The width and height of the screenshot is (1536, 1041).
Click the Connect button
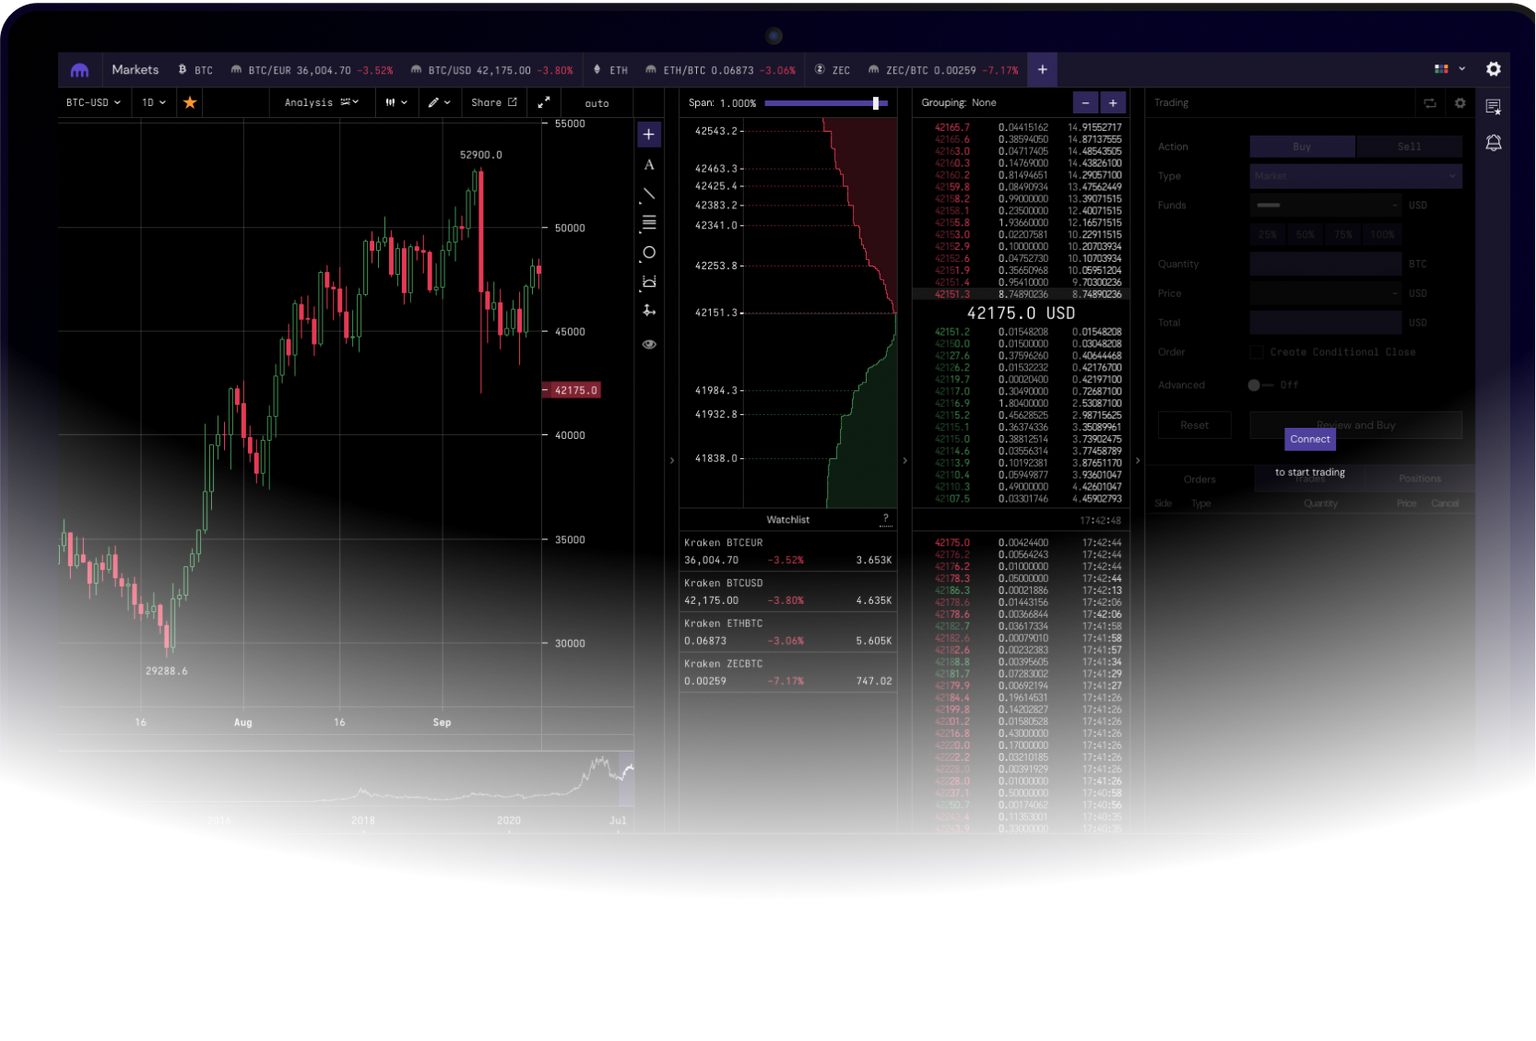[x=1309, y=439]
